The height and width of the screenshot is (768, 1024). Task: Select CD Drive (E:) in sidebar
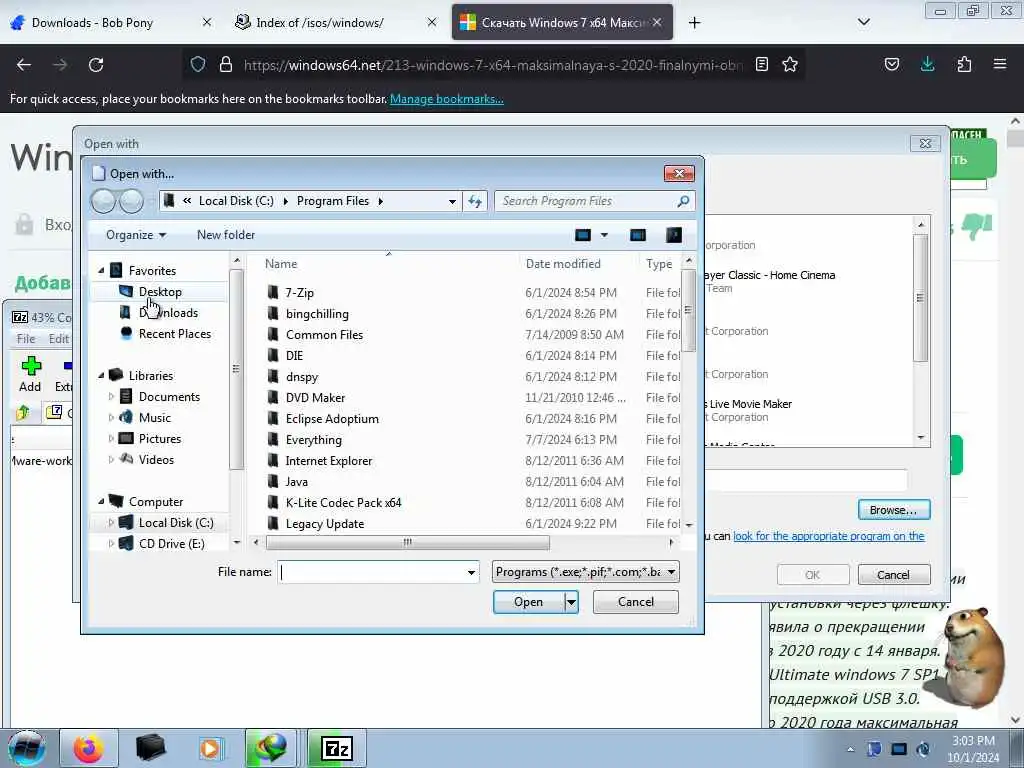pos(171,543)
